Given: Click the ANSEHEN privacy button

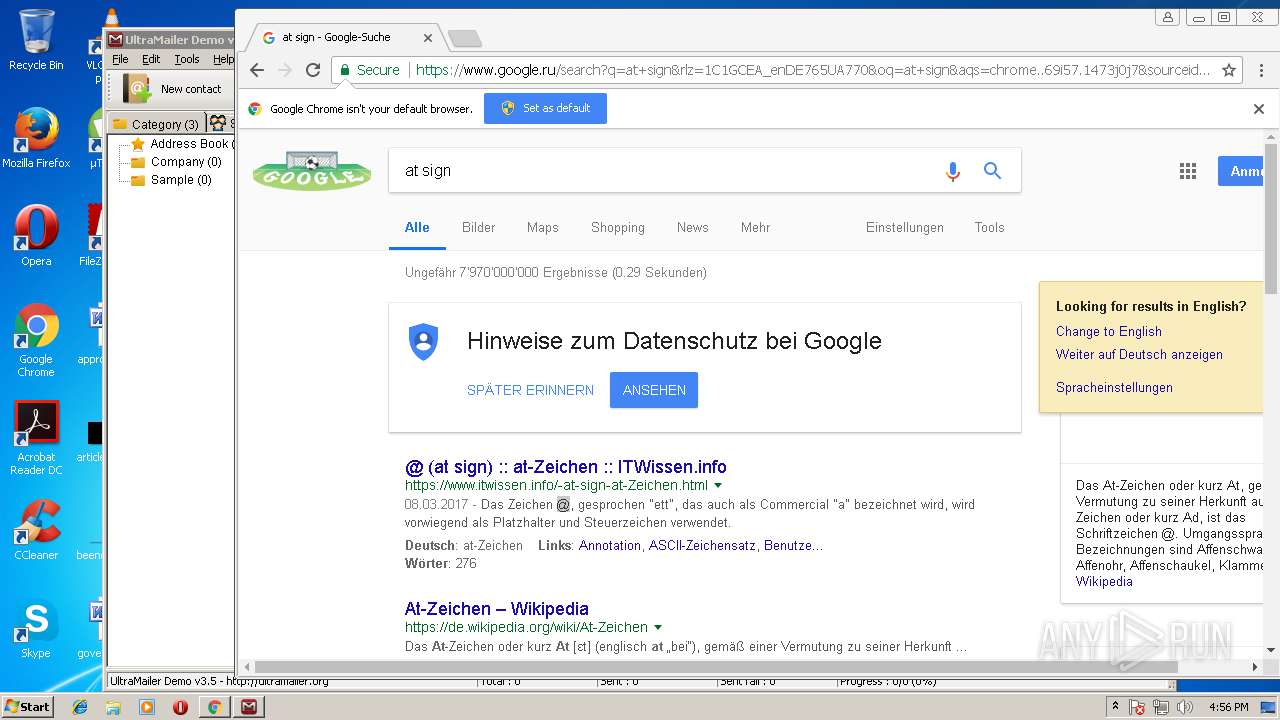Looking at the screenshot, I should click(654, 390).
